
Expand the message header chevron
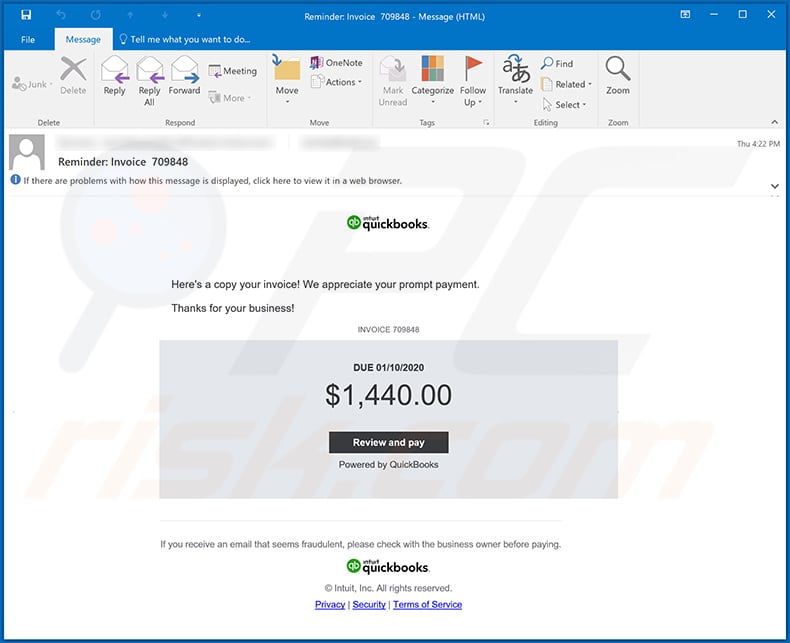coord(775,186)
